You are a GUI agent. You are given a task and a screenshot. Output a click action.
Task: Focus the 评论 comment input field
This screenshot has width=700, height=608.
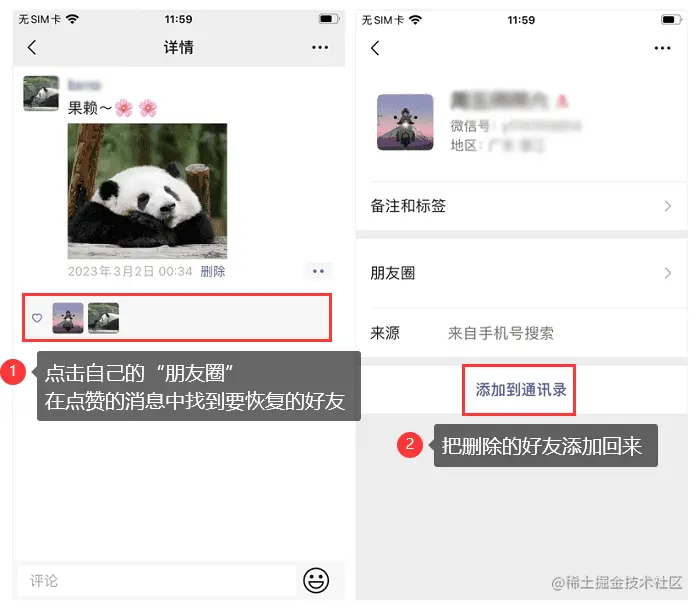[x=157, y=581]
